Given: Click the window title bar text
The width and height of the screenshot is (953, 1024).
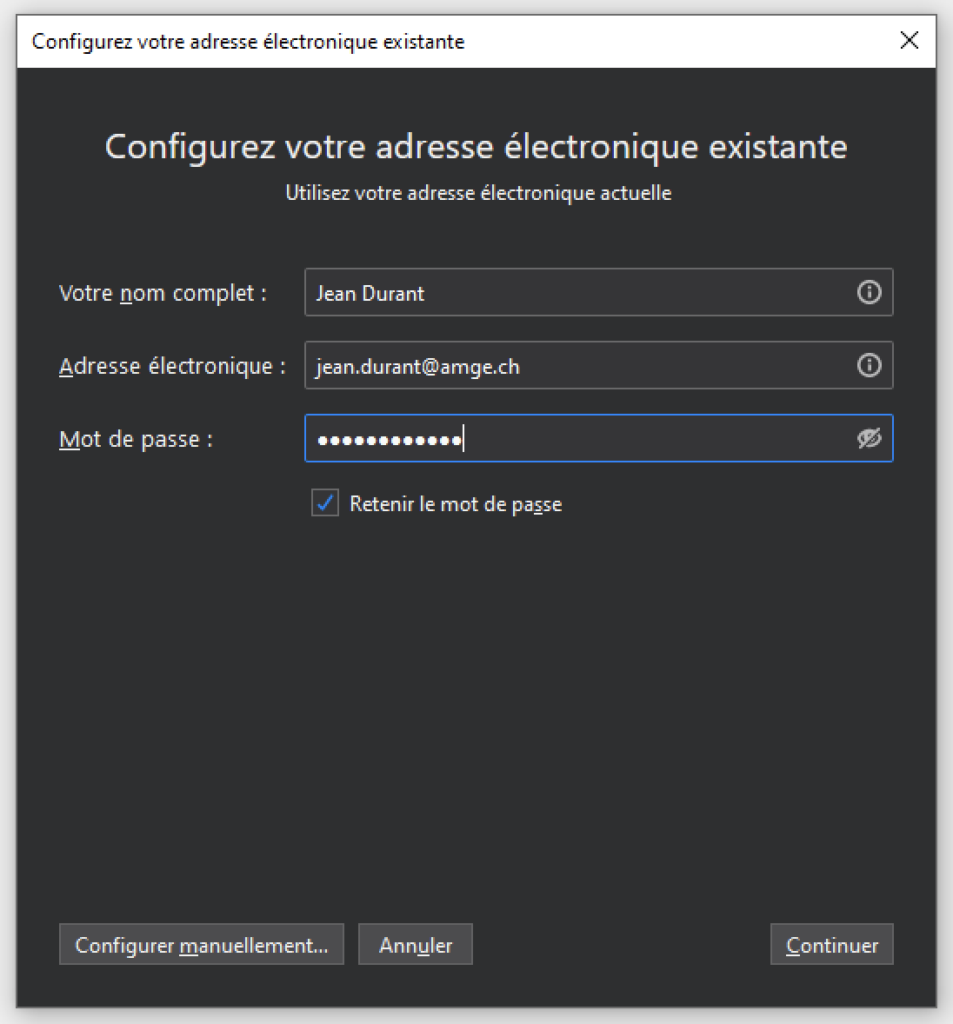Looking at the screenshot, I should pyautogui.click(x=248, y=42).
